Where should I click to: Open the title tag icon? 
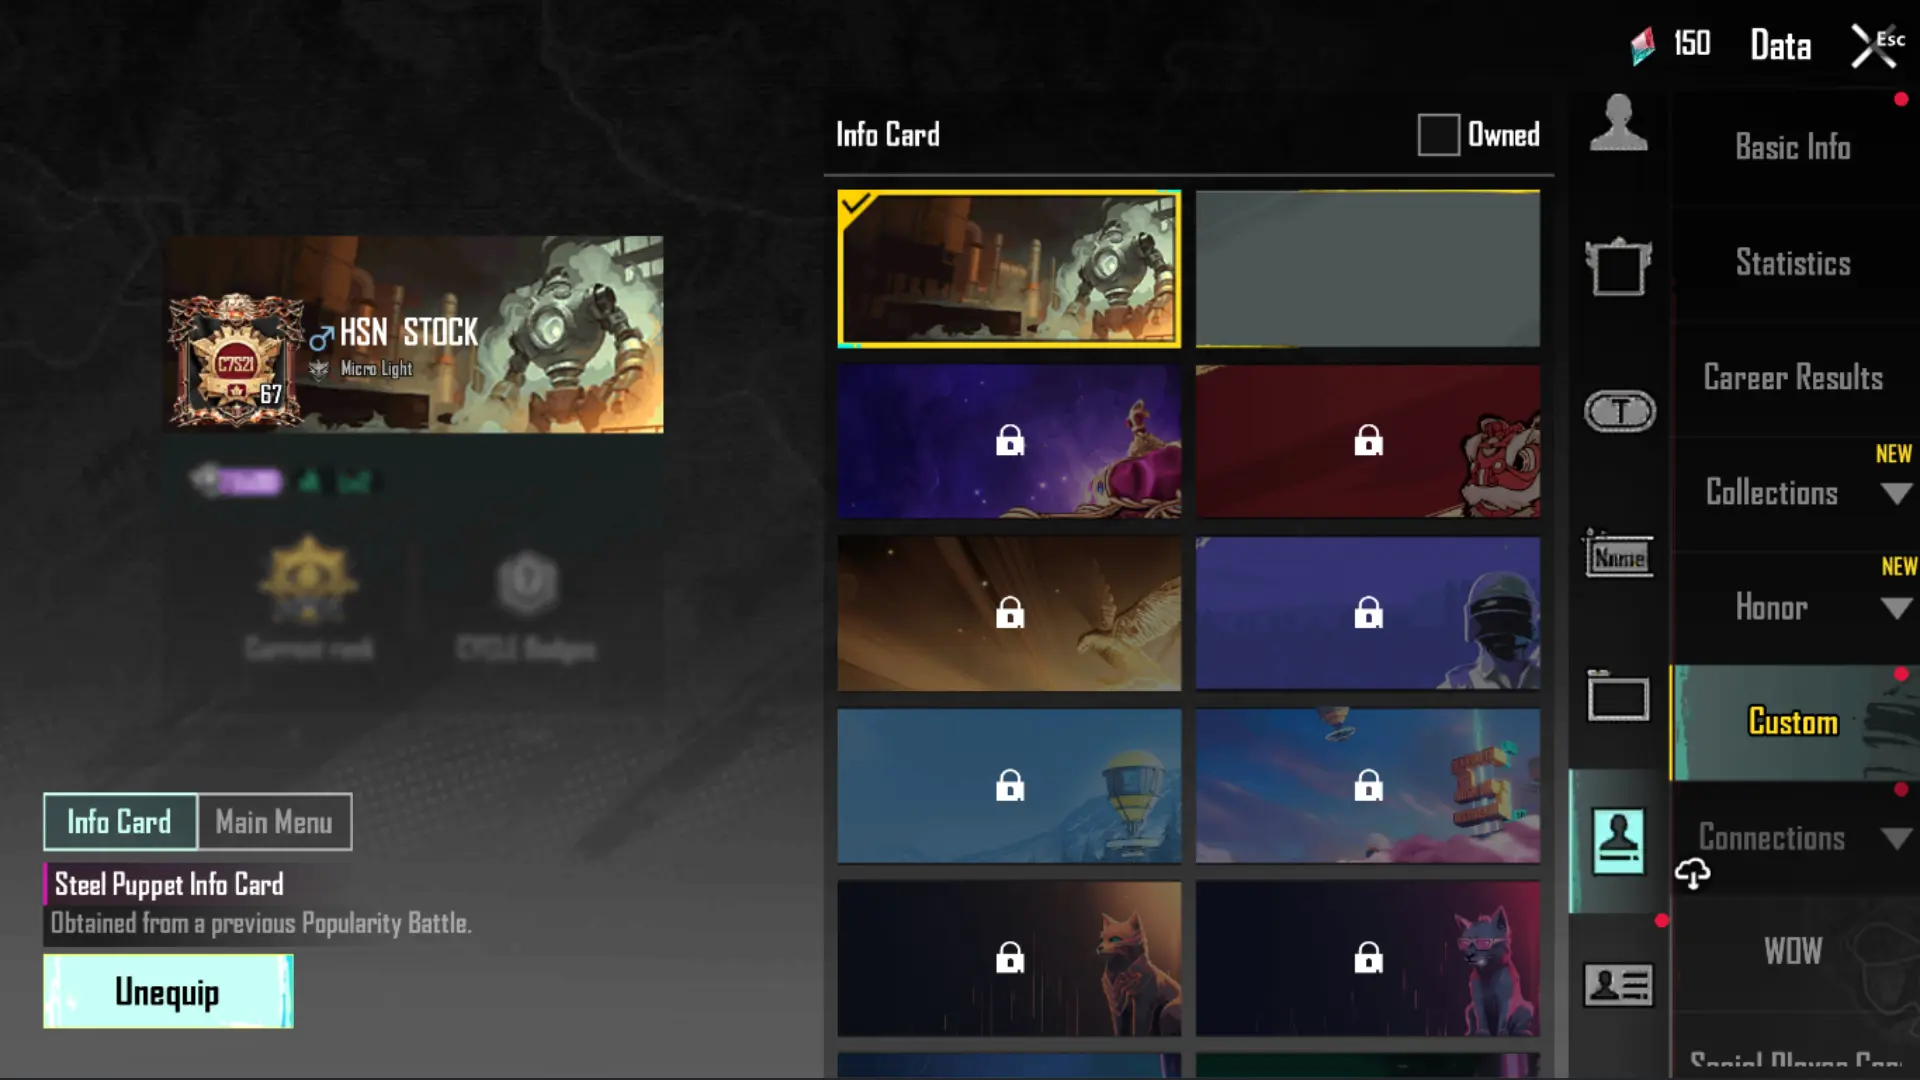pyautogui.click(x=1620, y=411)
